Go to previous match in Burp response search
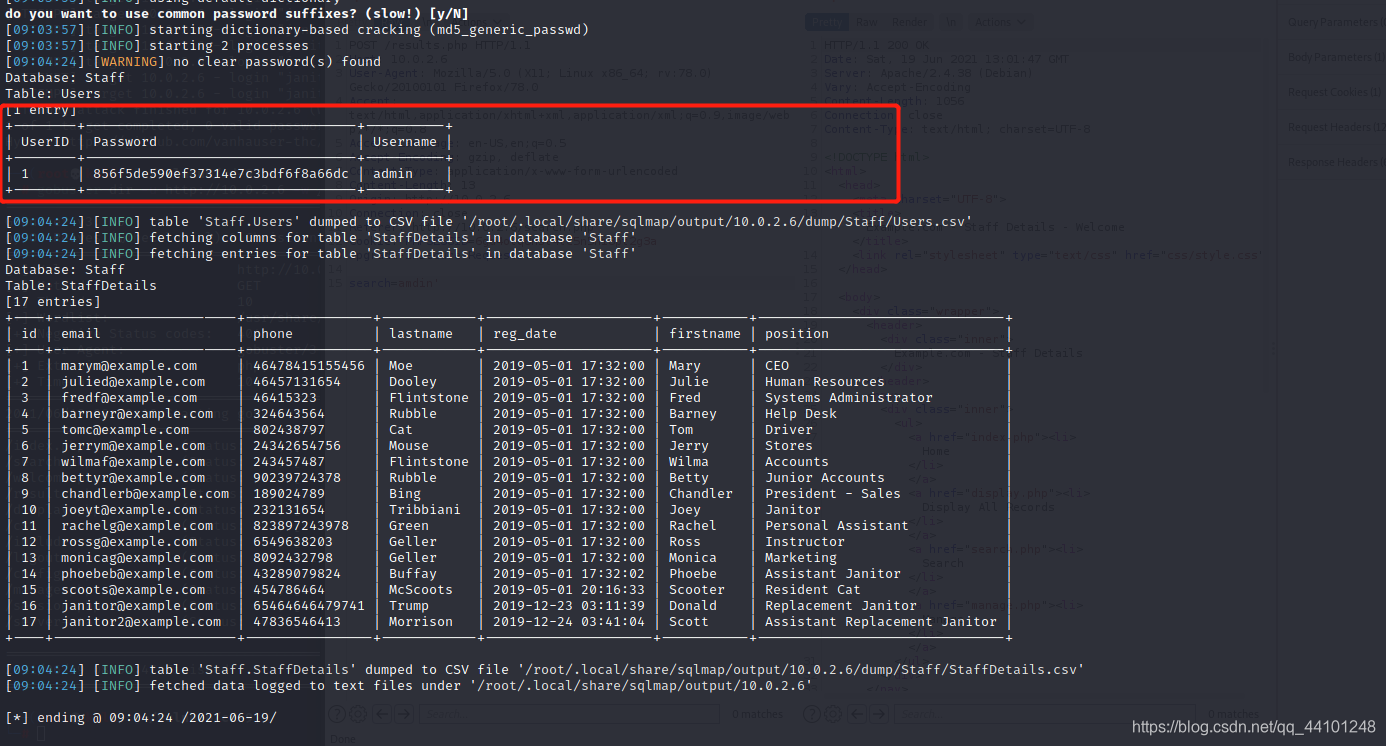Image resolution: width=1386 pixels, height=746 pixels. (x=857, y=714)
